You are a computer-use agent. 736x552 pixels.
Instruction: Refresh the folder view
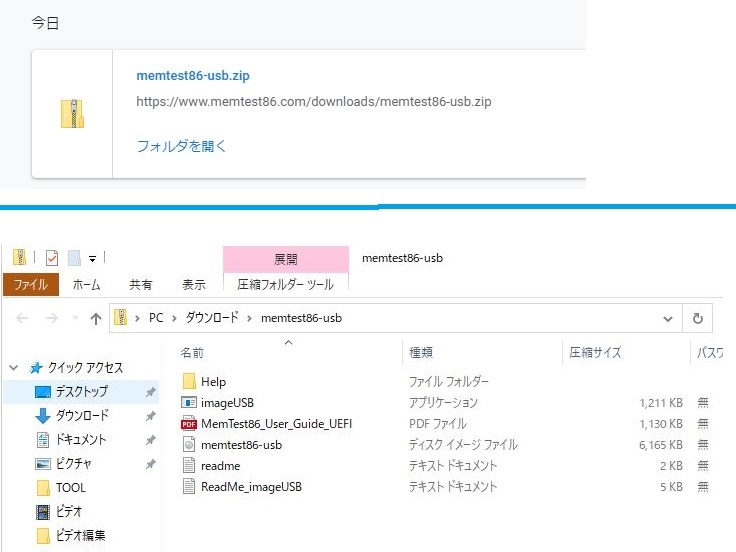click(x=698, y=318)
